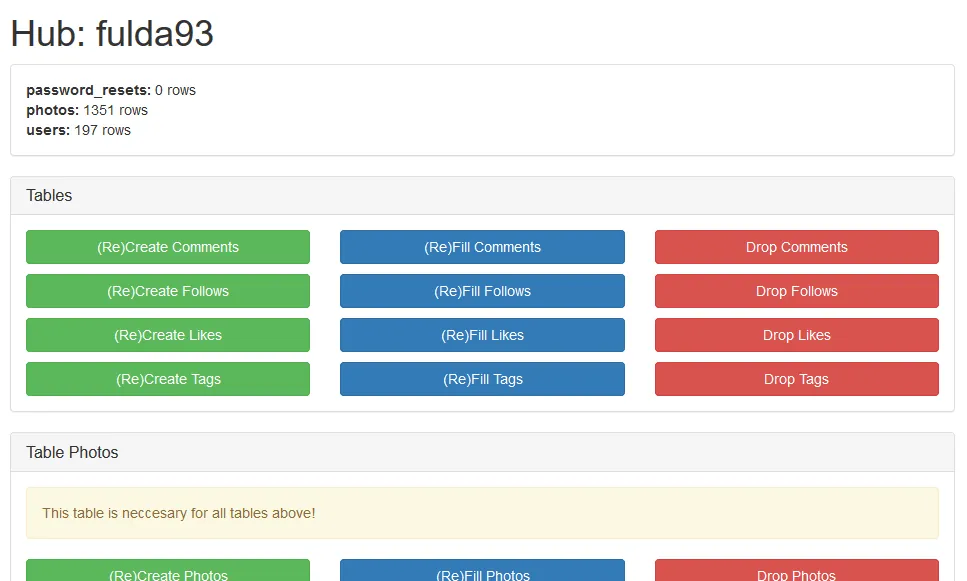Click the (Re)Create Comments button
Image resolution: width=967 pixels, height=581 pixels.
pyautogui.click(x=168, y=247)
